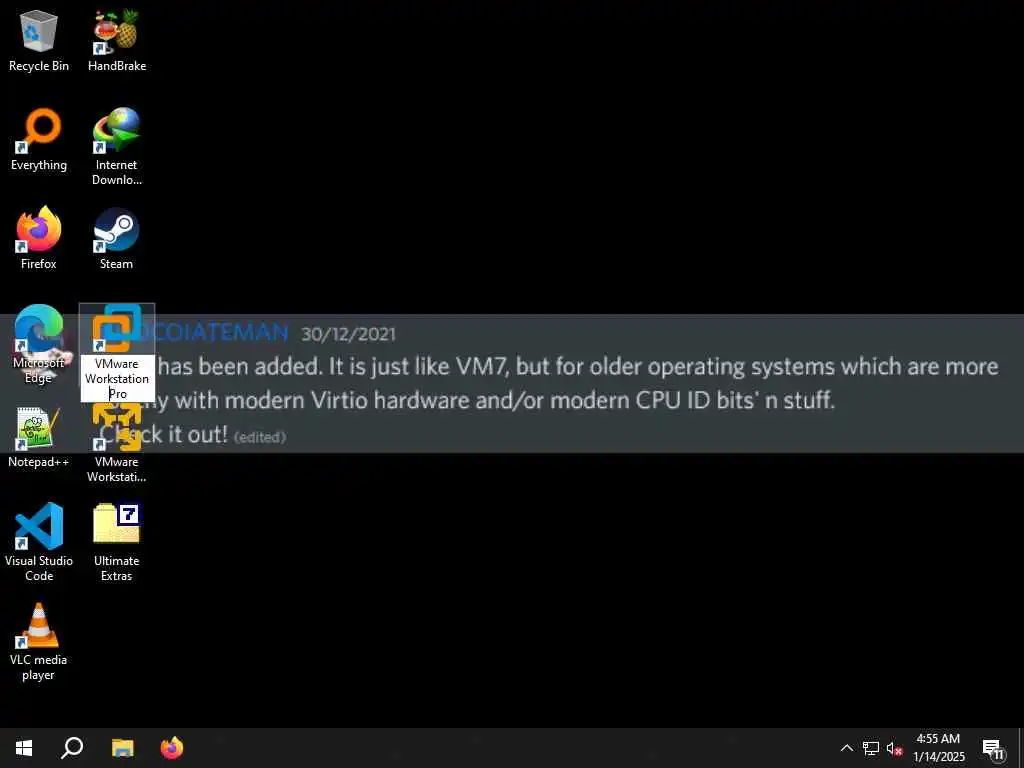Select the VLC media player shortcut

coord(39,641)
